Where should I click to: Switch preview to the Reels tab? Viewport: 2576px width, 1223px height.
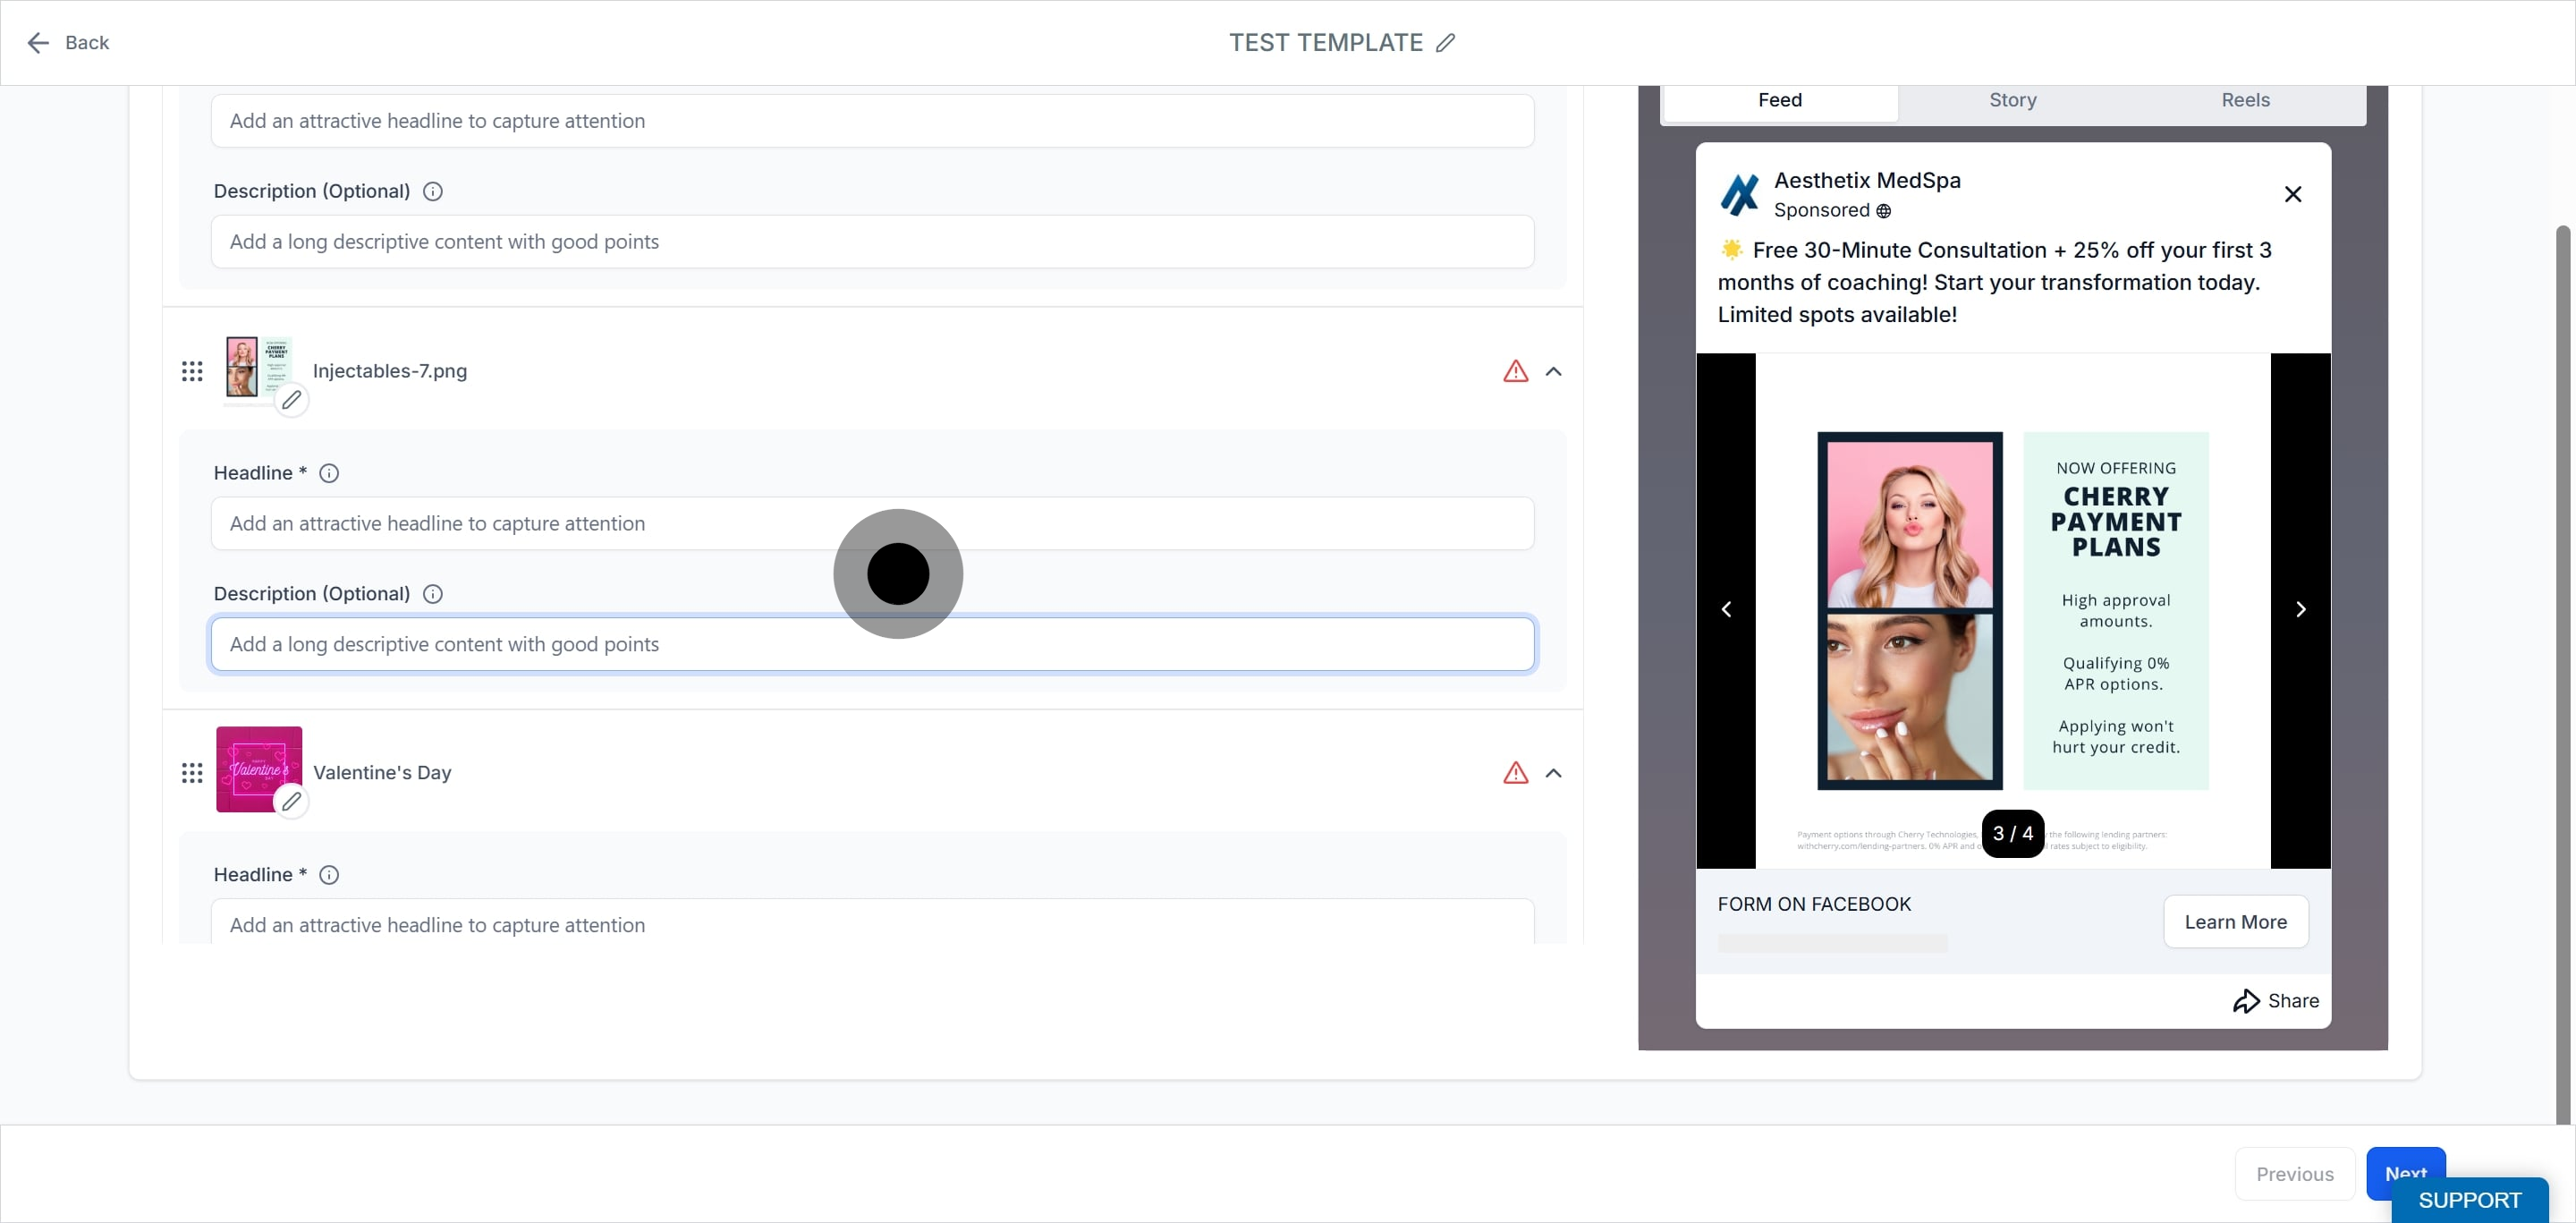point(2245,100)
